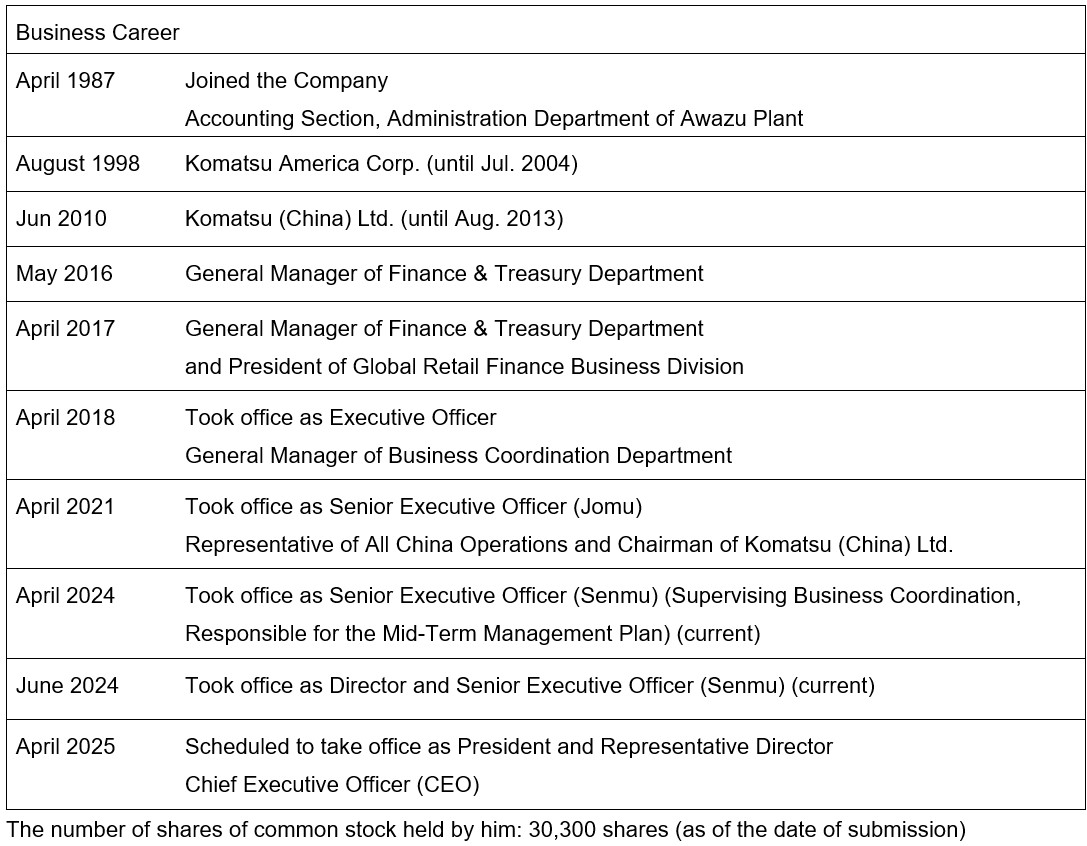Click the Business Coordination Department line

click(x=458, y=456)
